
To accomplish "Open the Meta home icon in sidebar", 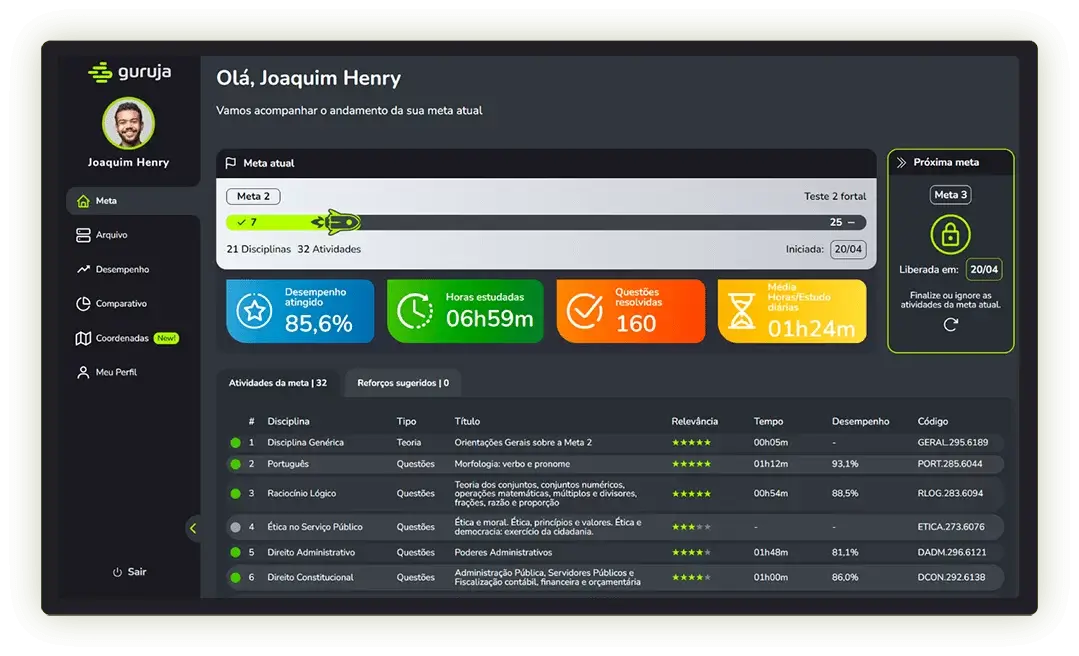I will point(83,201).
